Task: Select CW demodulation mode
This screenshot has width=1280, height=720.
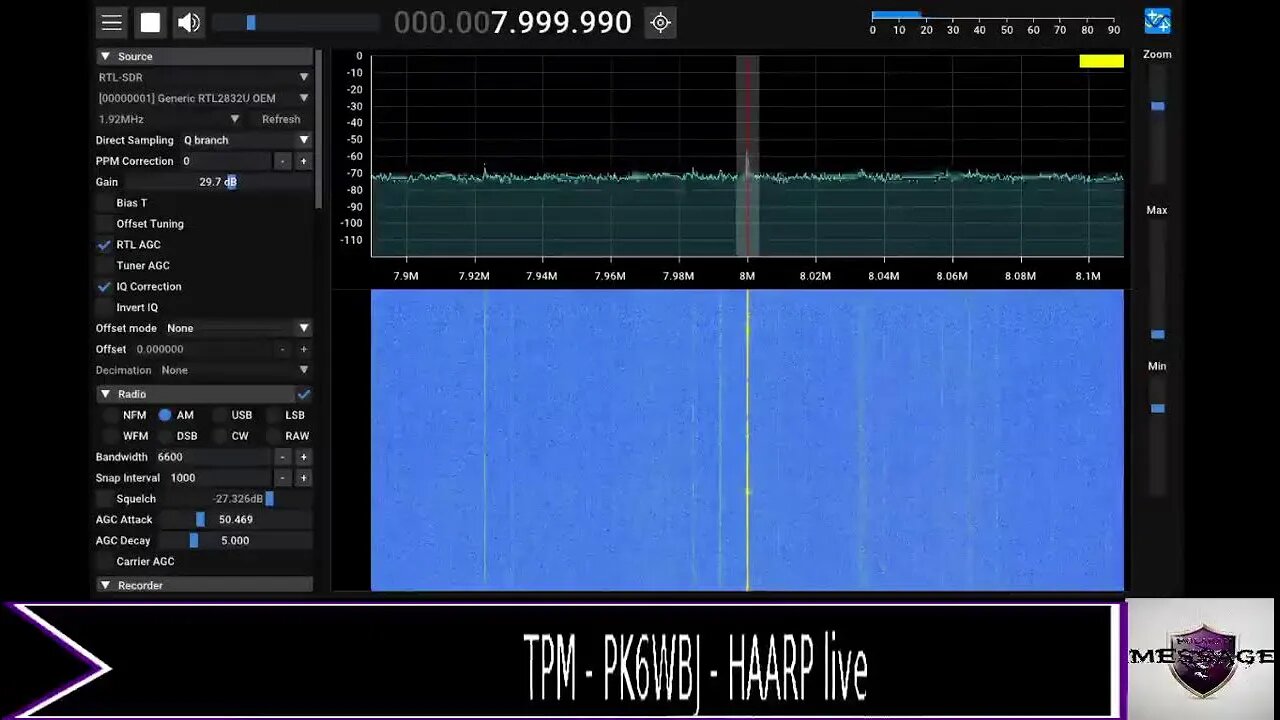Action: tap(219, 436)
